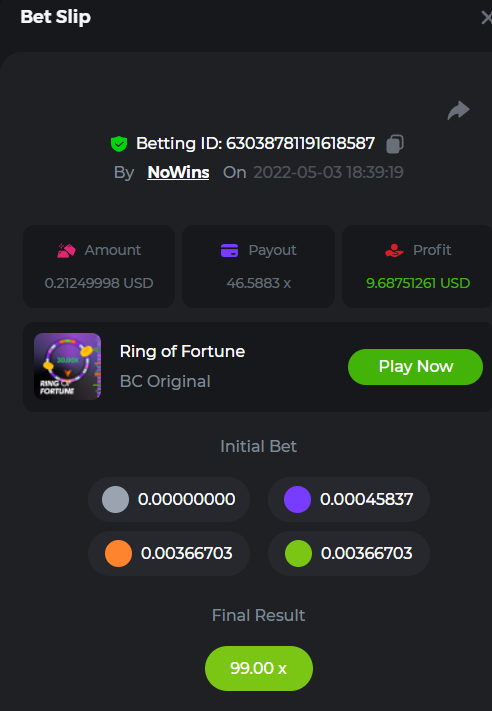Viewport: 492px width, 711px height.
Task: Click the Amount money icon
Action: [x=66, y=250]
